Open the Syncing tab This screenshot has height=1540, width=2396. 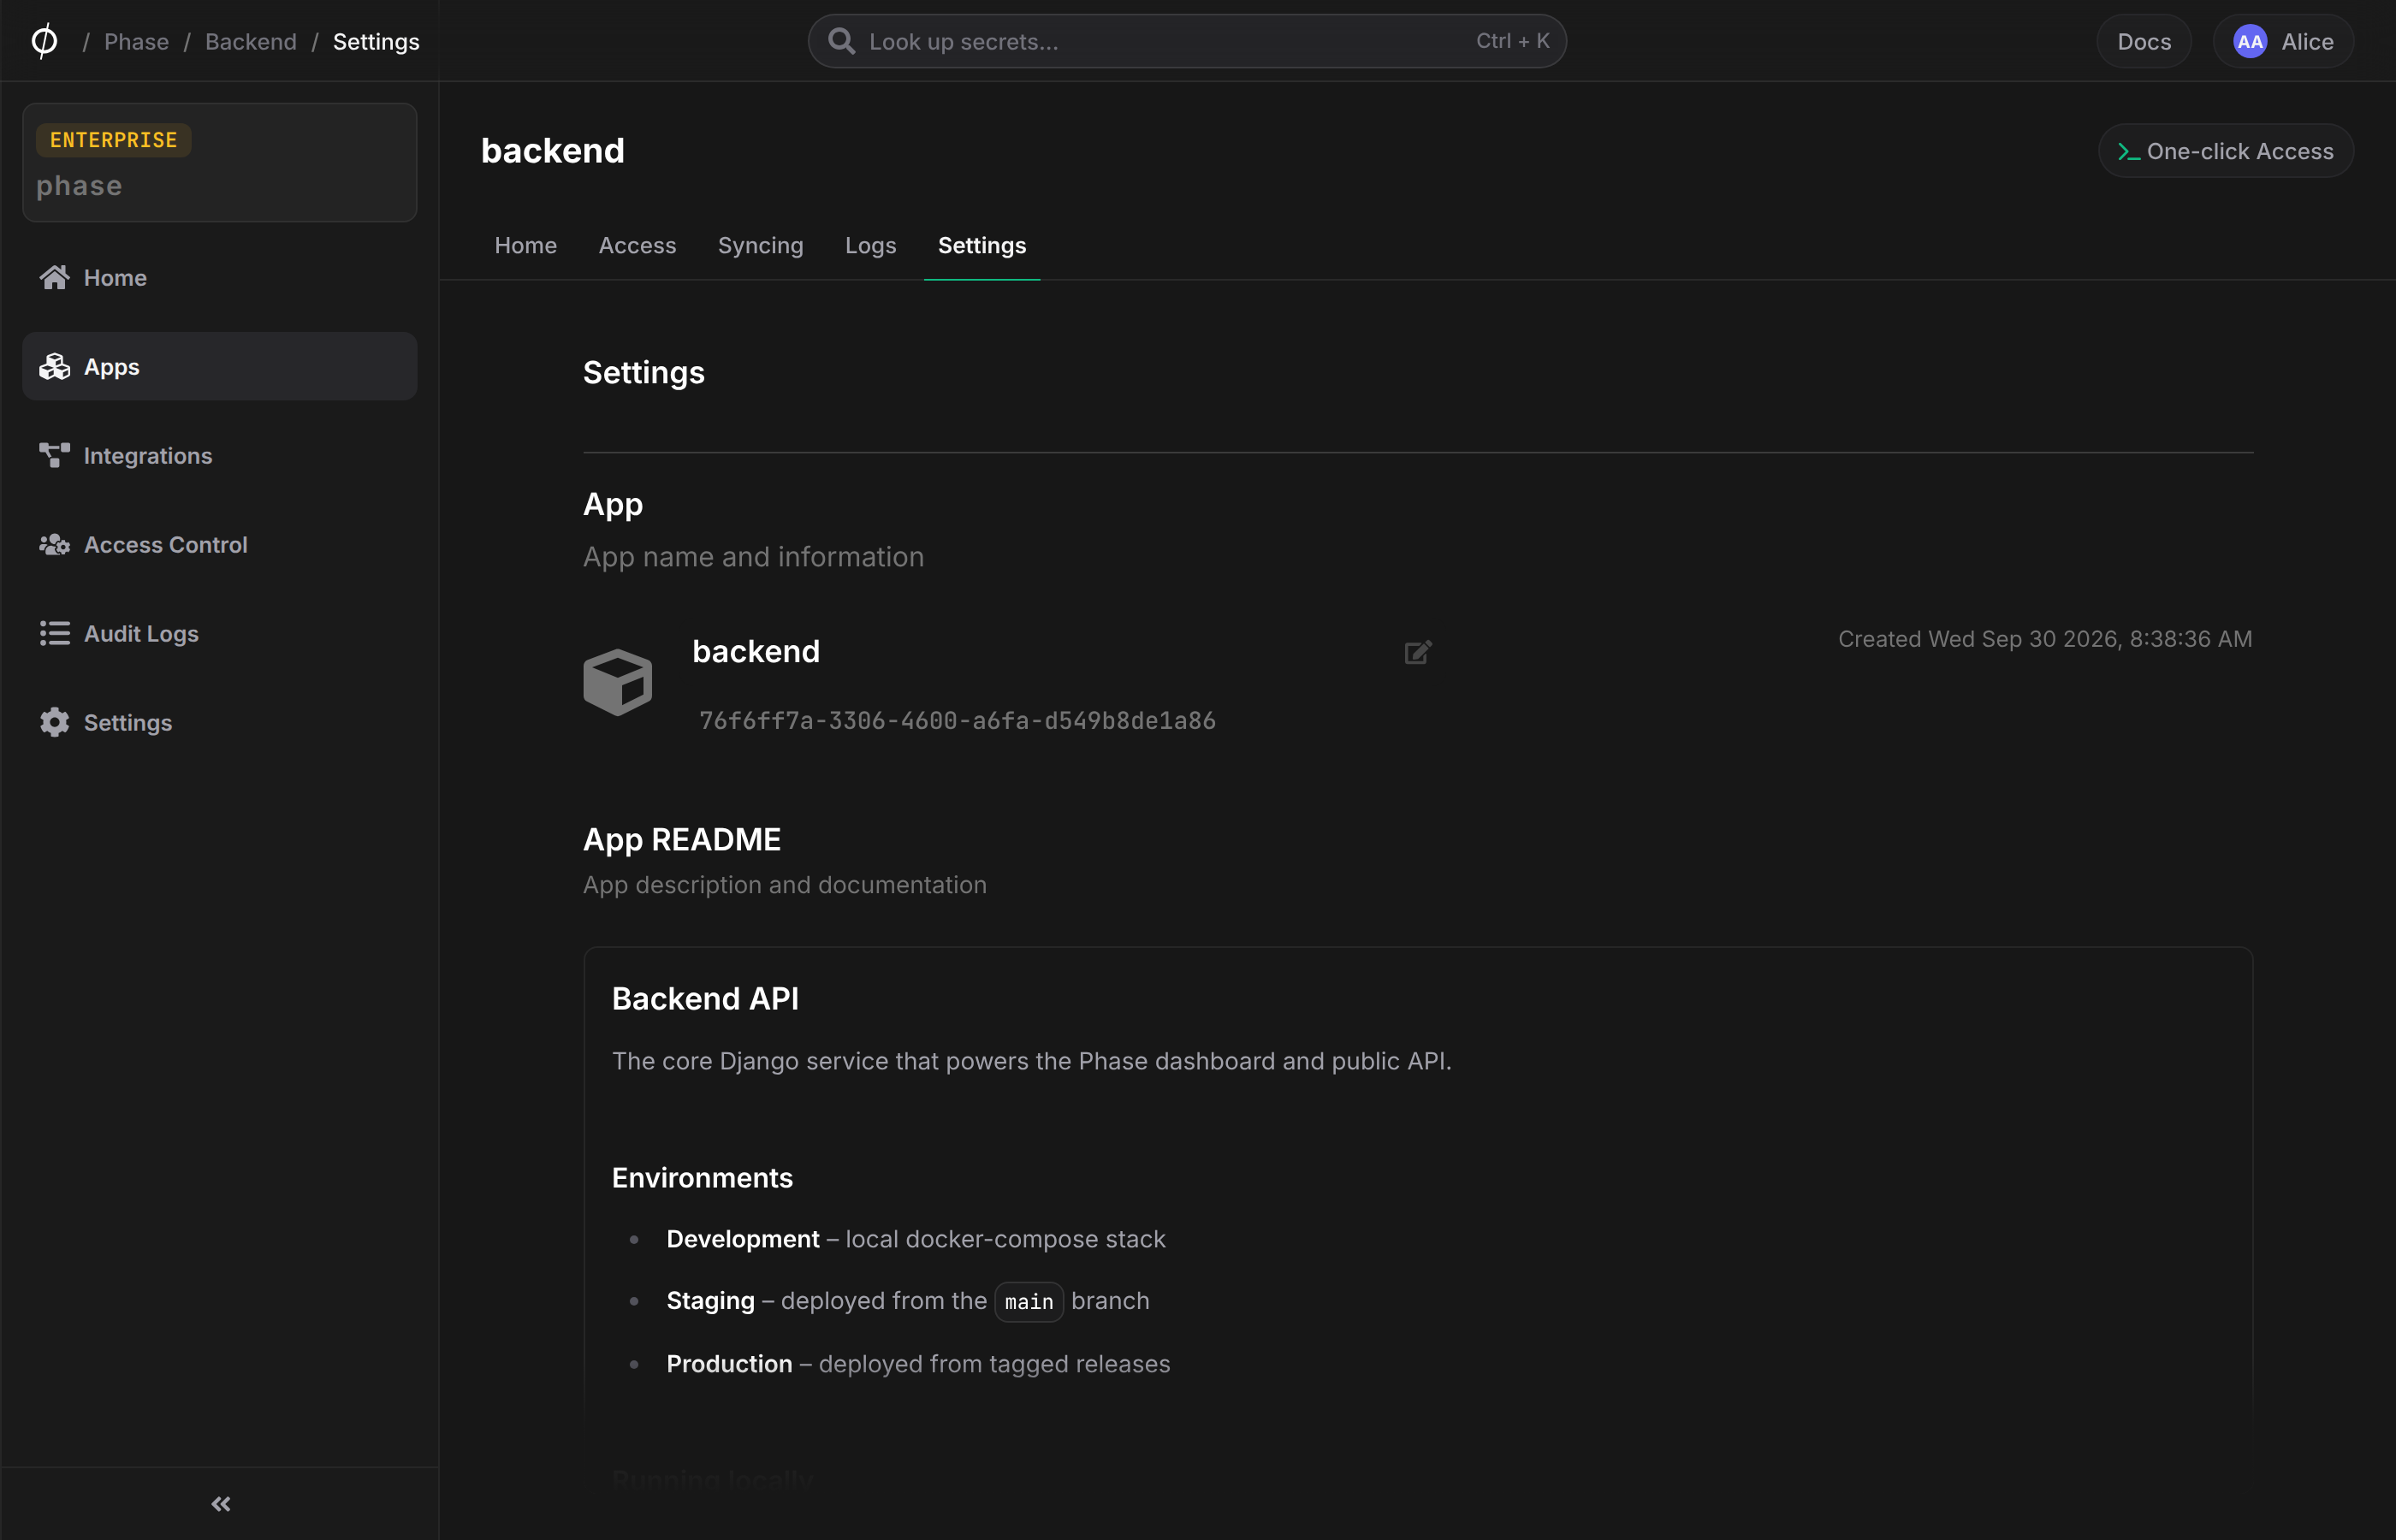pos(761,245)
